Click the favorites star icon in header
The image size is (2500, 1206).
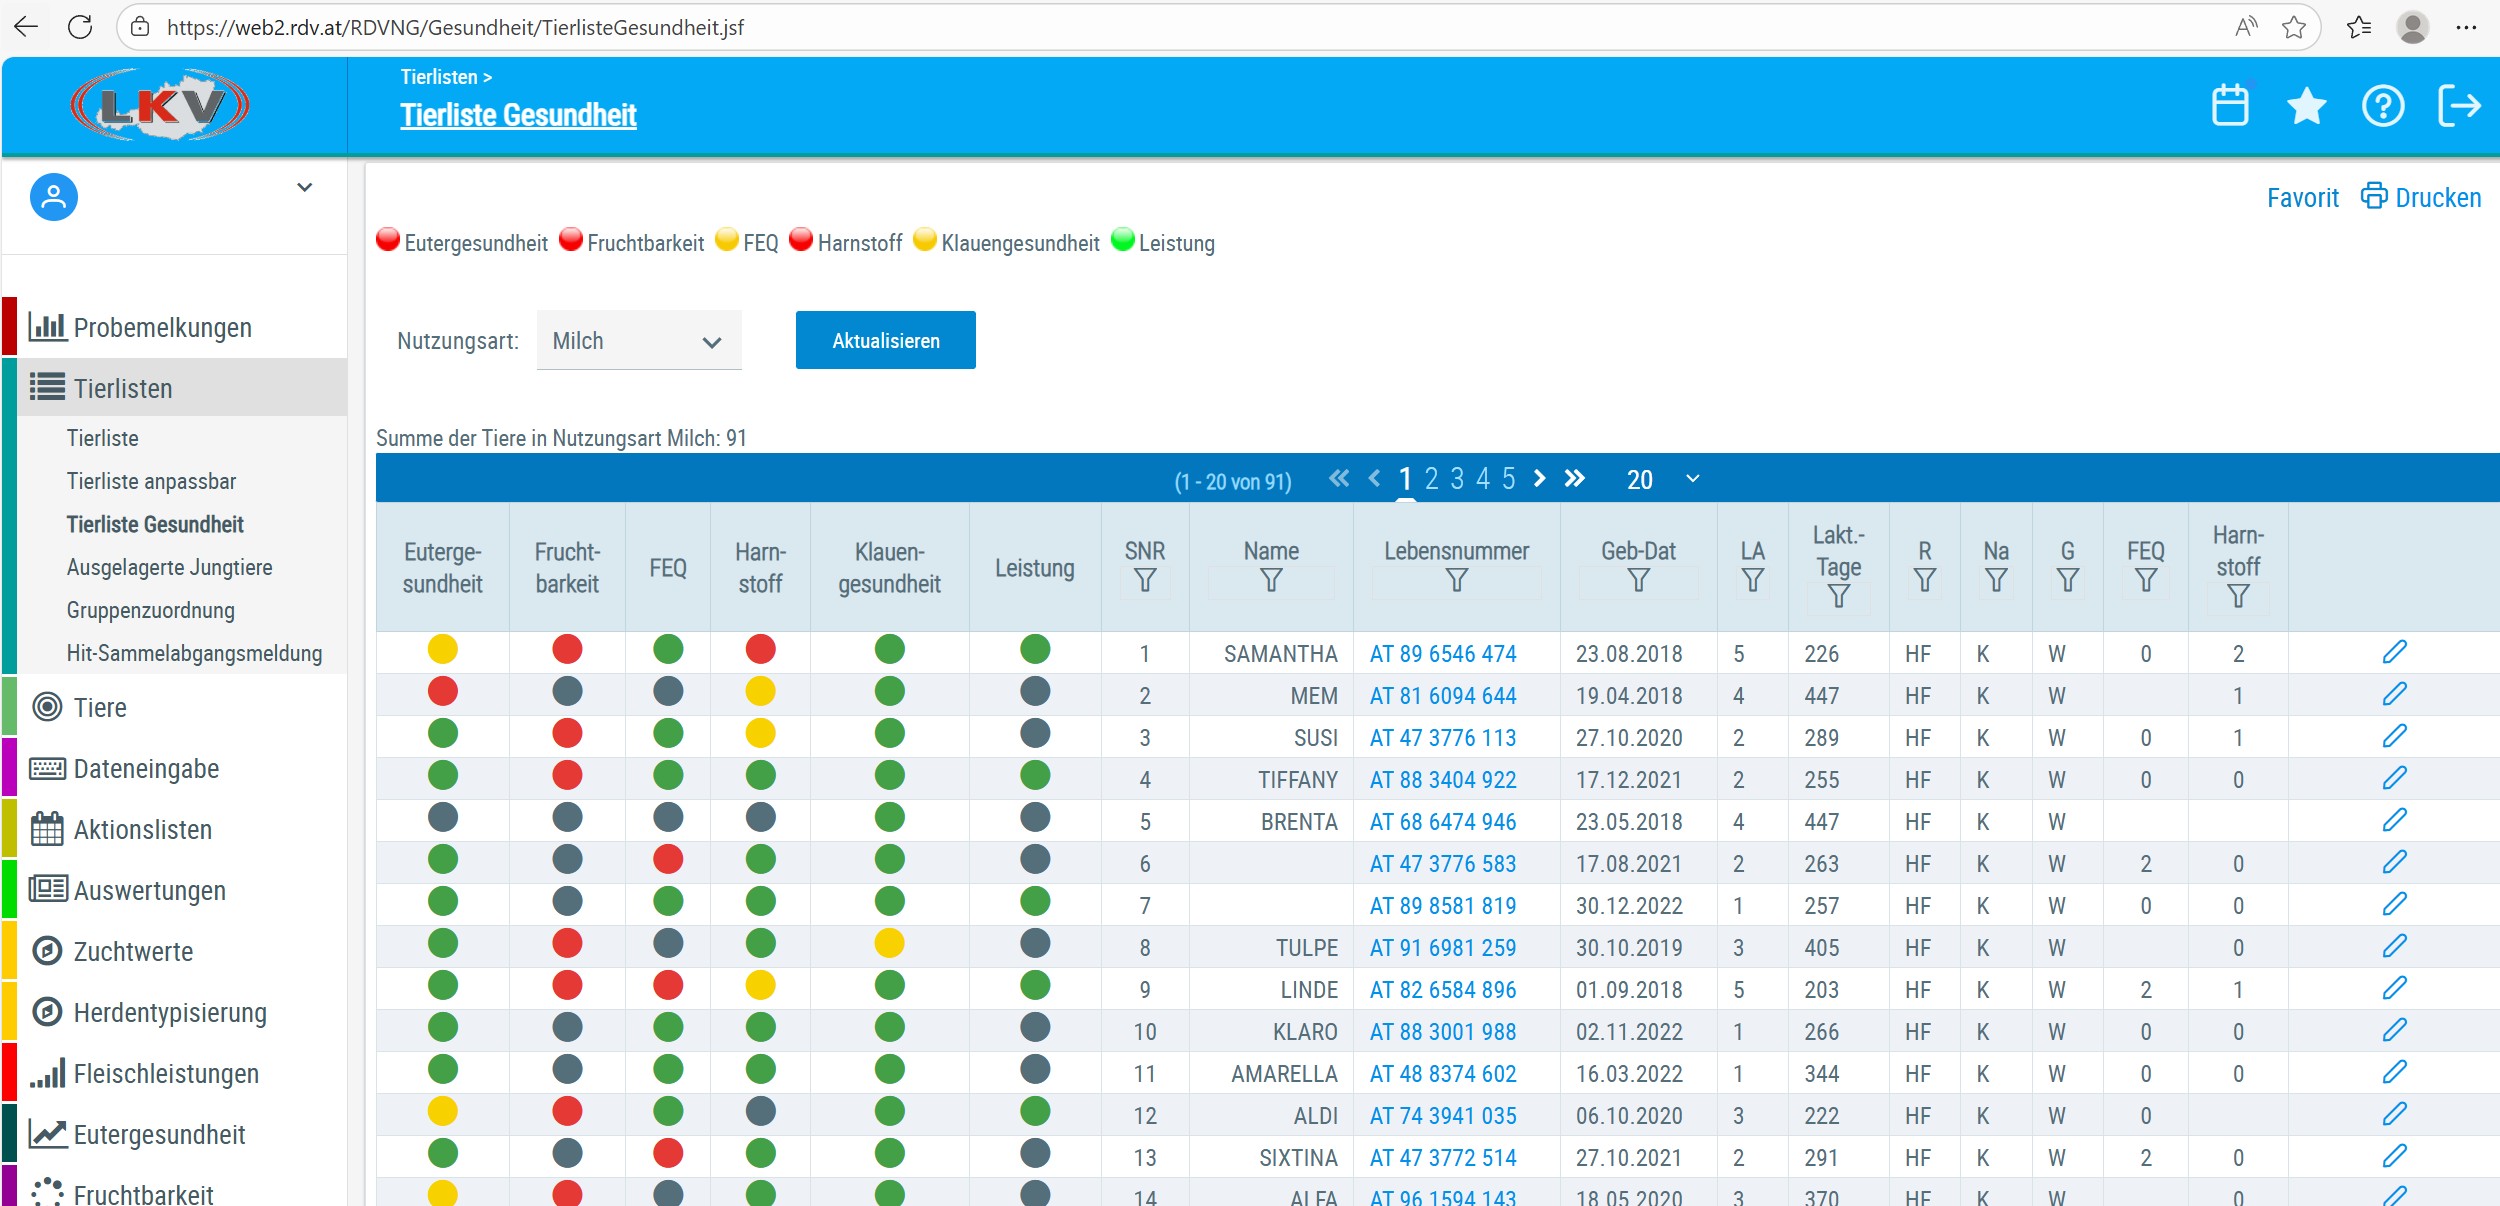coord(2306,105)
